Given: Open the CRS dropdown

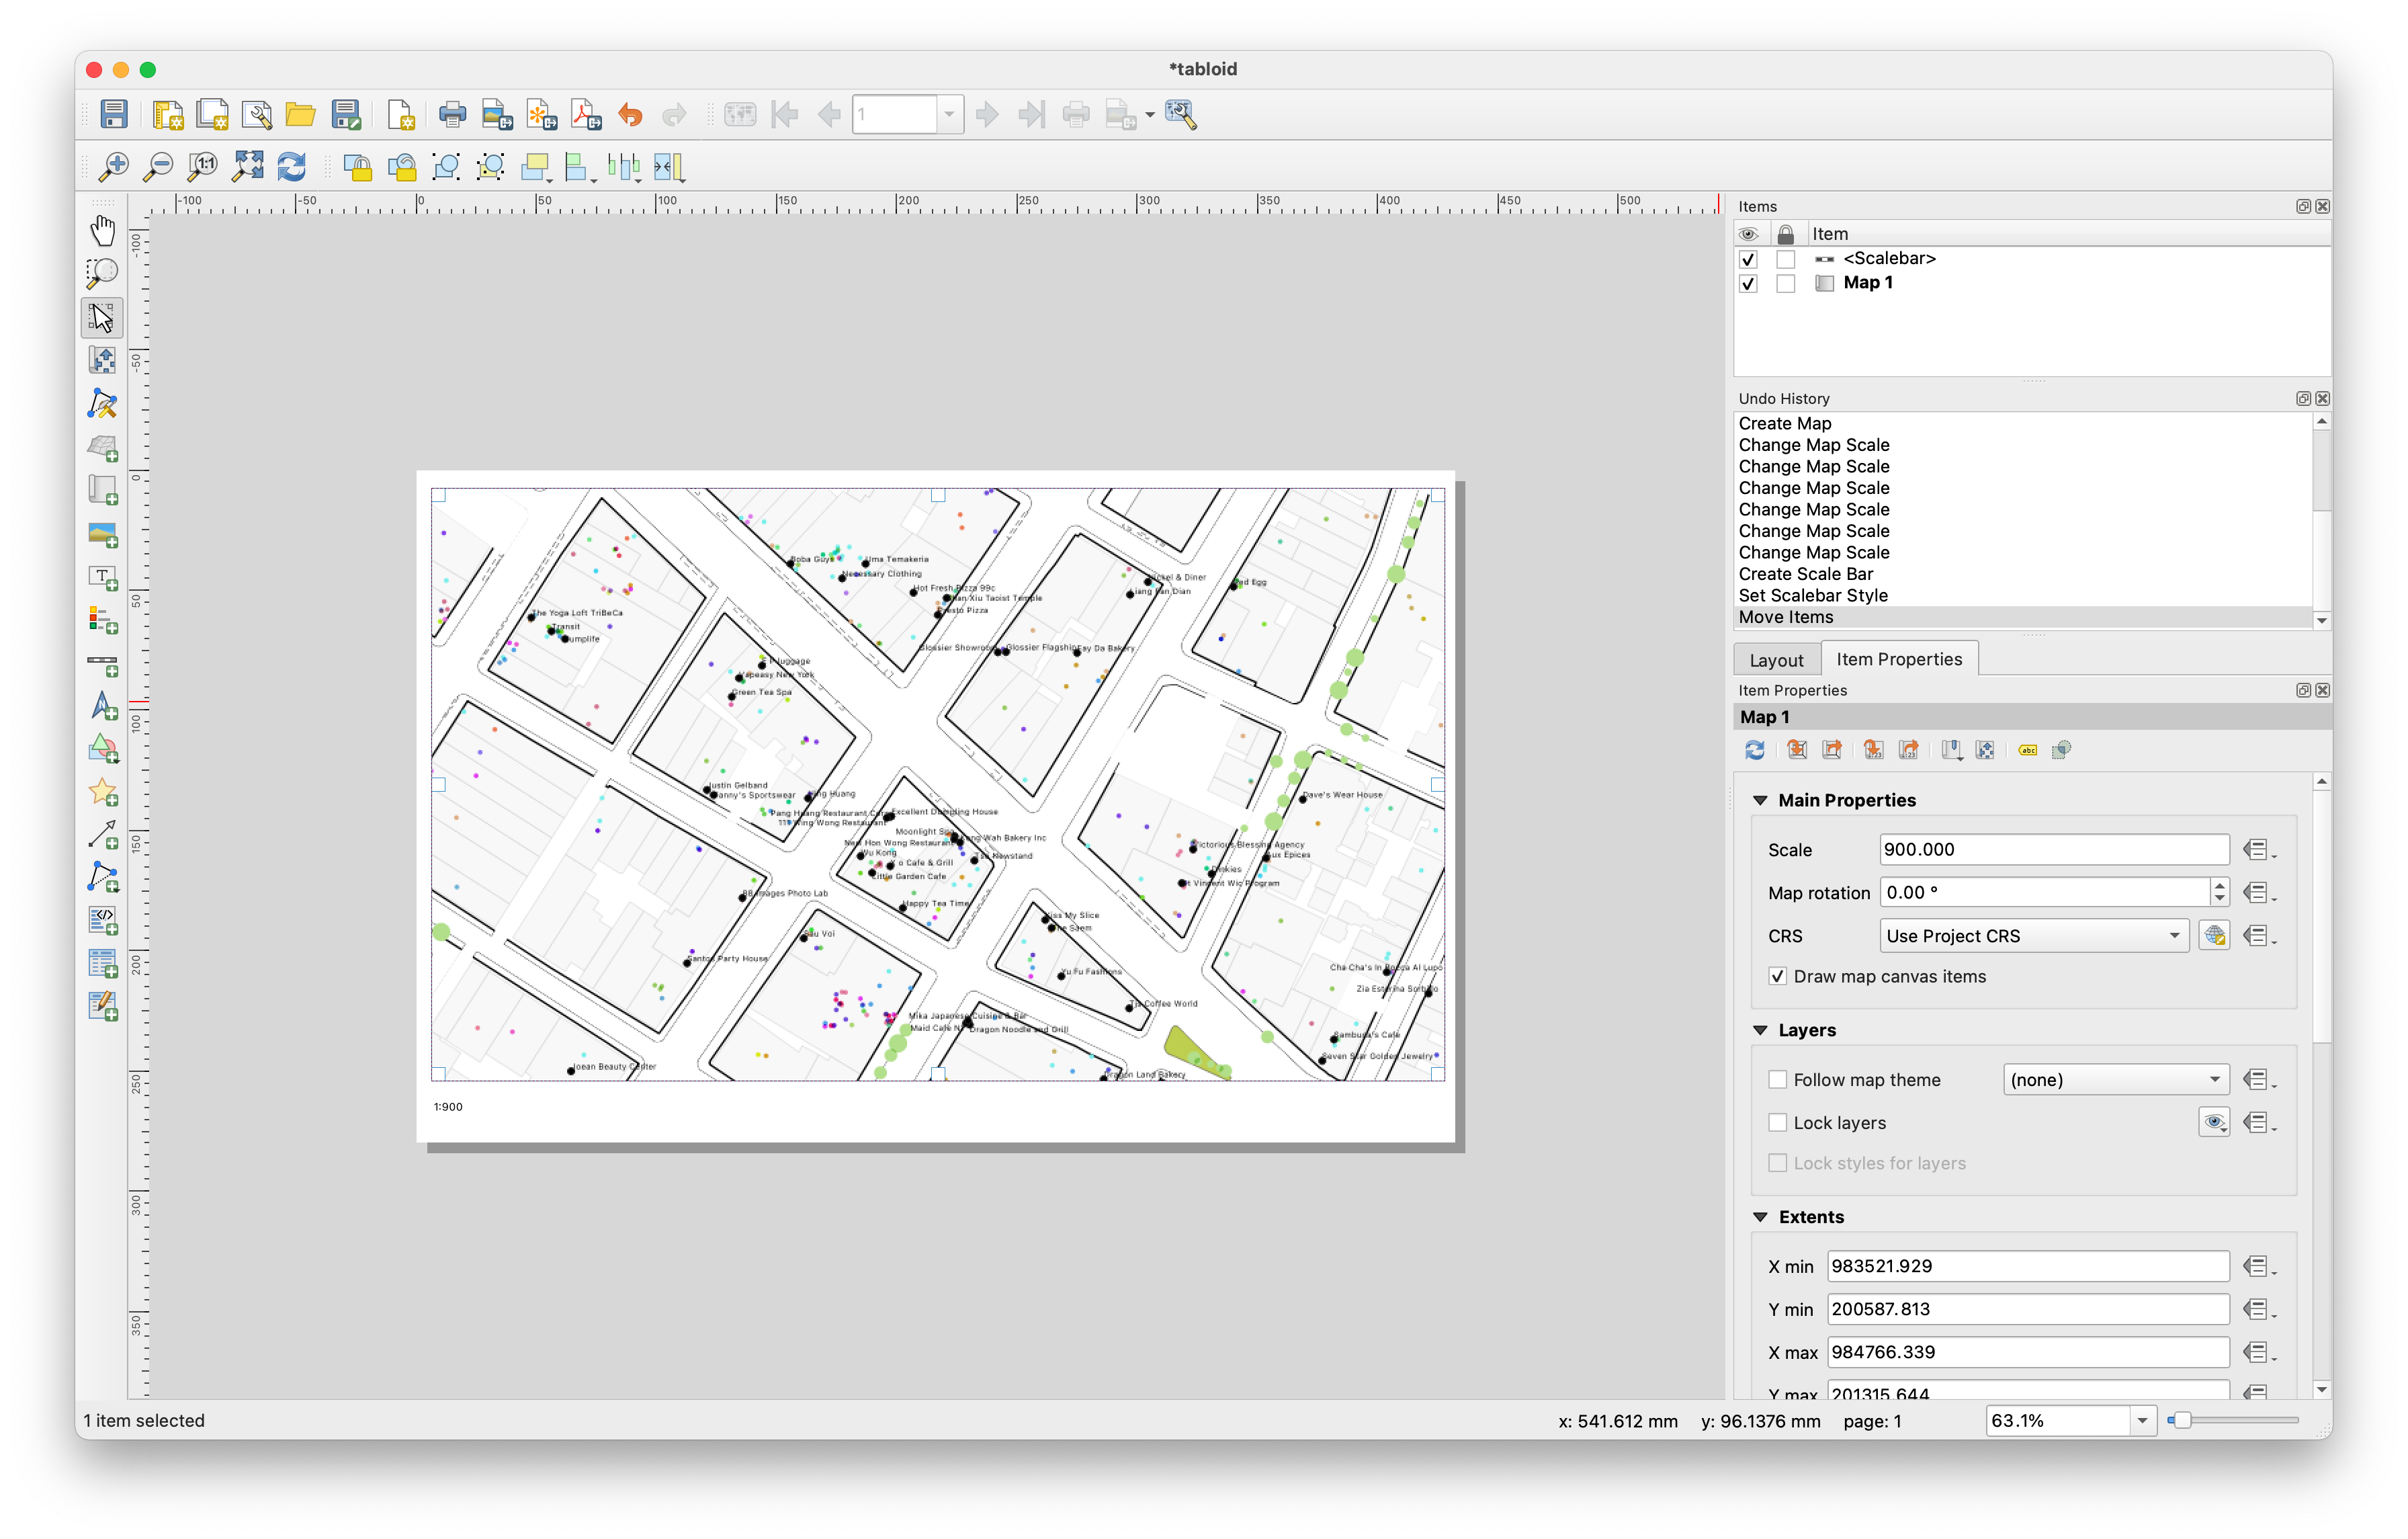Looking at the screenshot, I should [x=2033, y=936].
